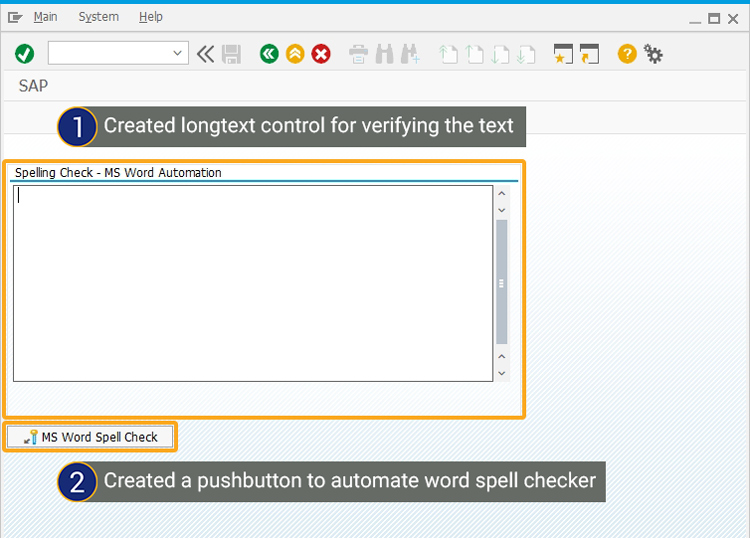Click the upper down arrow of text scrollbar
This screenshot has width=750, height=538.
click(502, 210)
